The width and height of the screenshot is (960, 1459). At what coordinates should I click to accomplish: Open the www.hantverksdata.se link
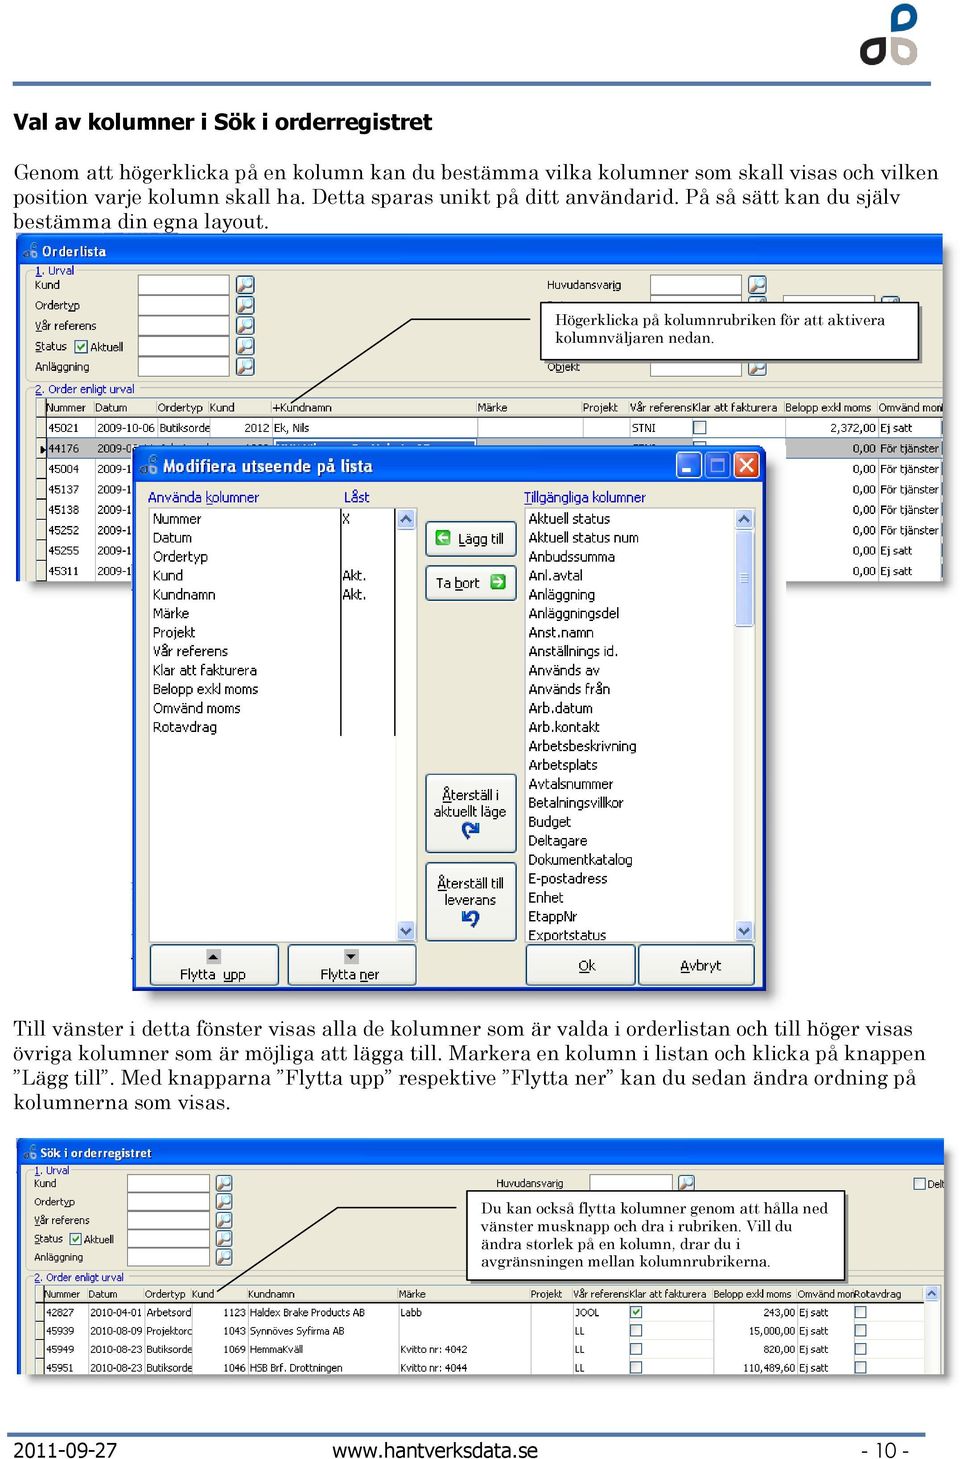[435, 1450]
